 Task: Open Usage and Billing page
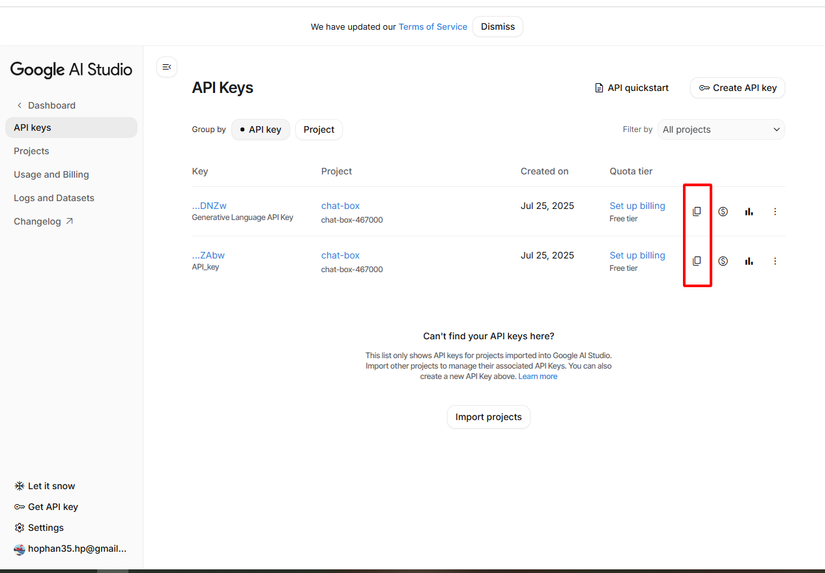click(x=51, y=175)
